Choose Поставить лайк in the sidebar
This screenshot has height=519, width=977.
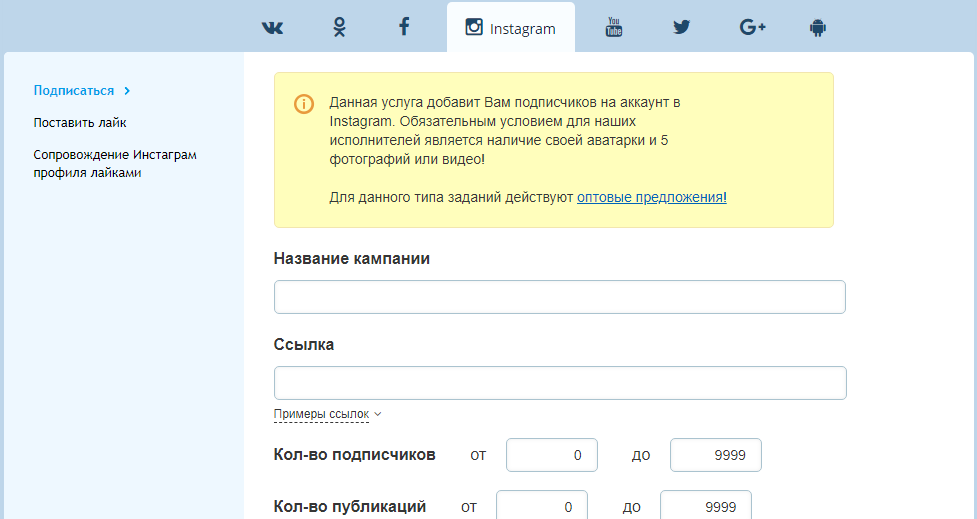pos(80,123)
